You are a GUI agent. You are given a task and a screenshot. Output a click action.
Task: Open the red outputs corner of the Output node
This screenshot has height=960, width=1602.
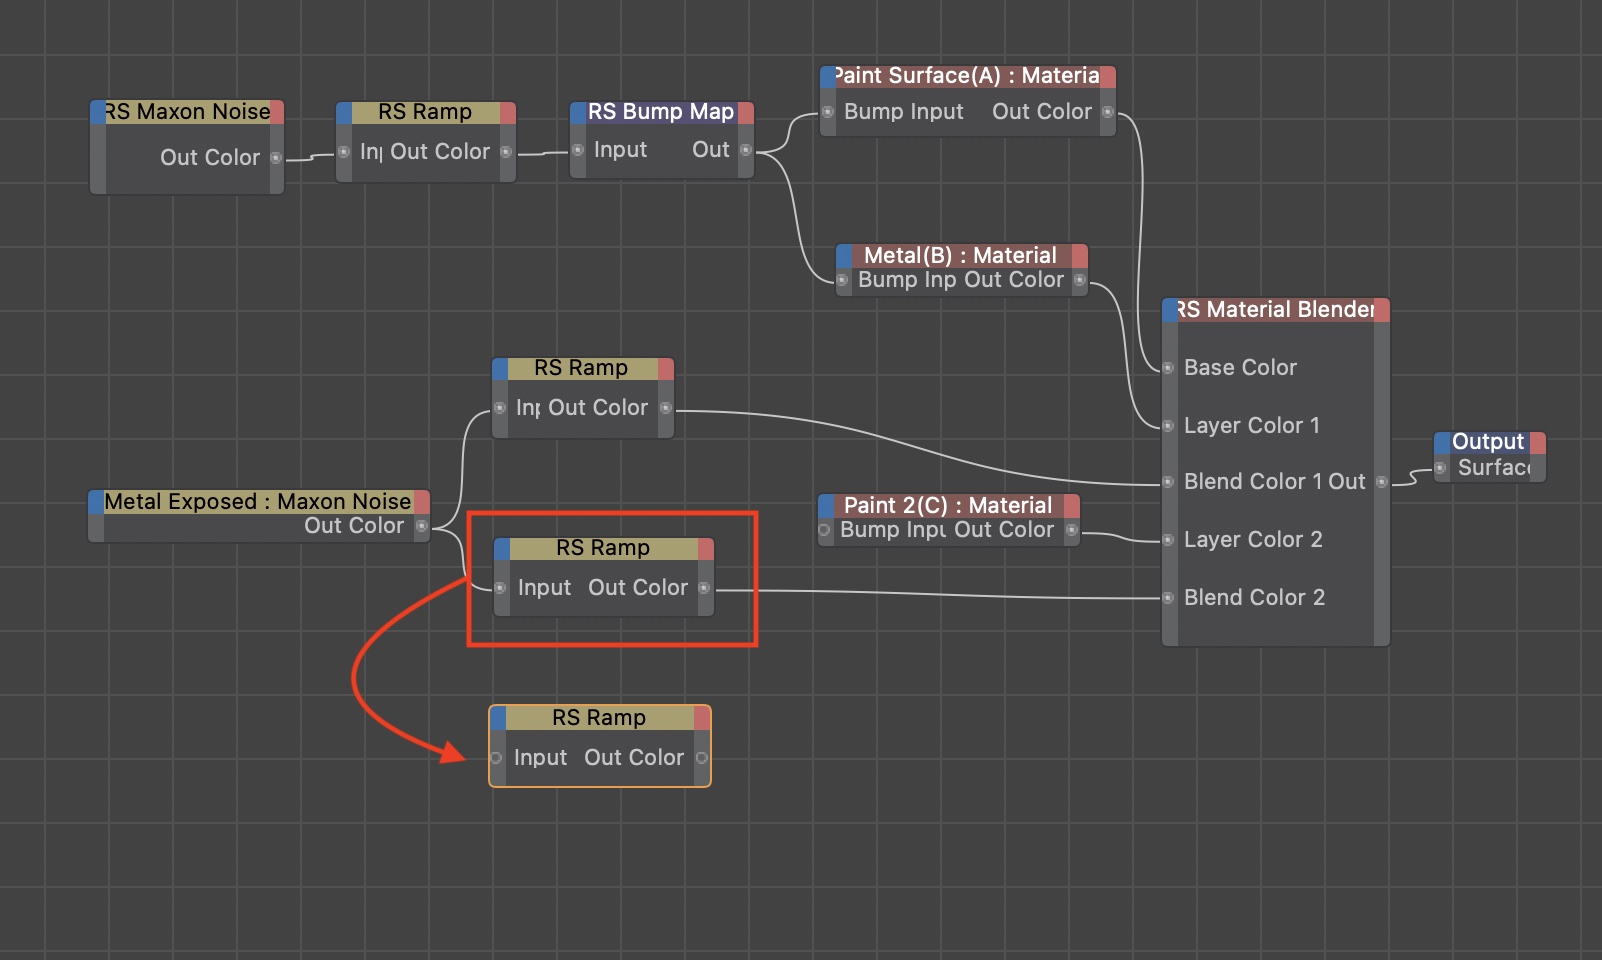point(1538,442)
